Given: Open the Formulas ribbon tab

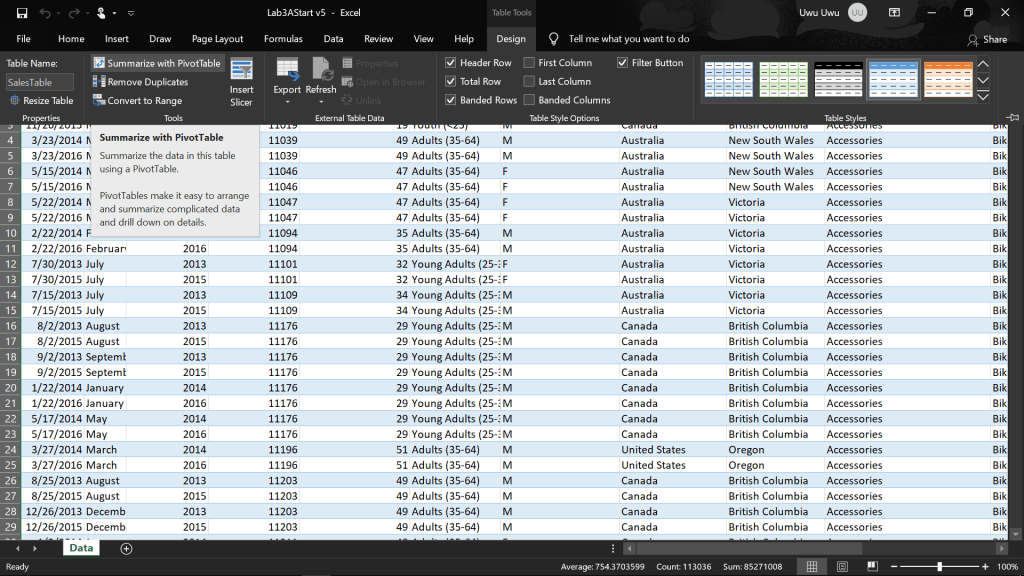Looking at the screenshot, I should [x=283, y=39].
